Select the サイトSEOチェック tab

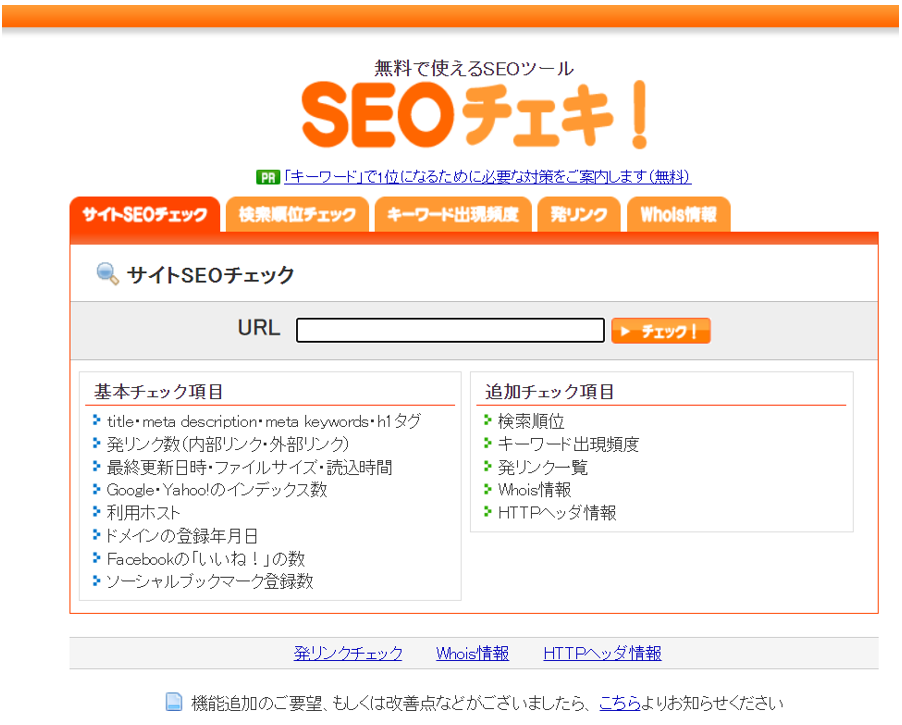145,215
